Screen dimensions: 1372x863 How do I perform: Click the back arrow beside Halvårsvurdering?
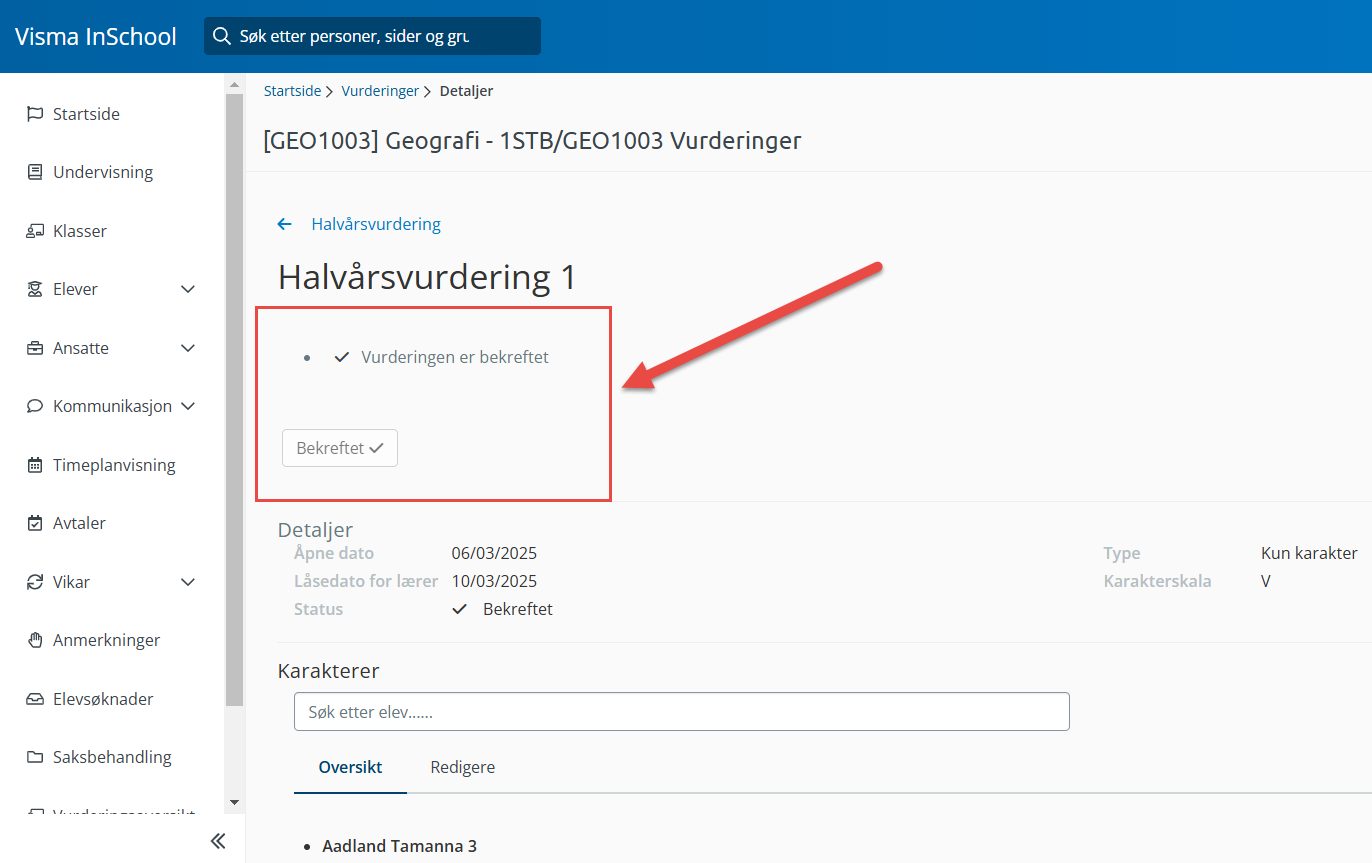pos(285,224)
